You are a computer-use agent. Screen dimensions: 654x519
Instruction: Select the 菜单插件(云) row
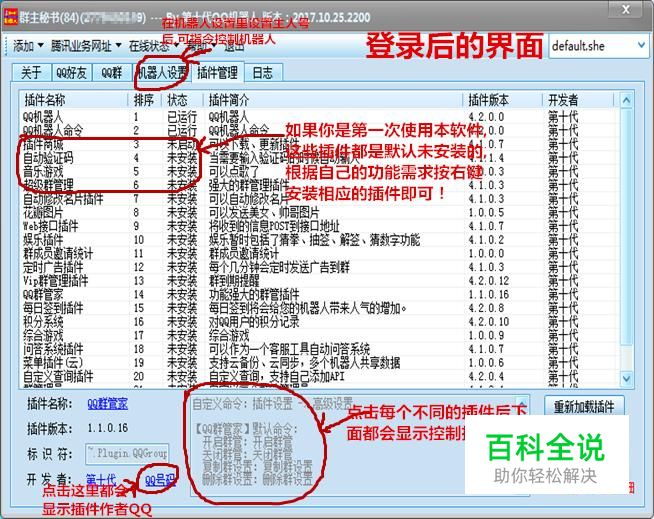pos(319,363)
